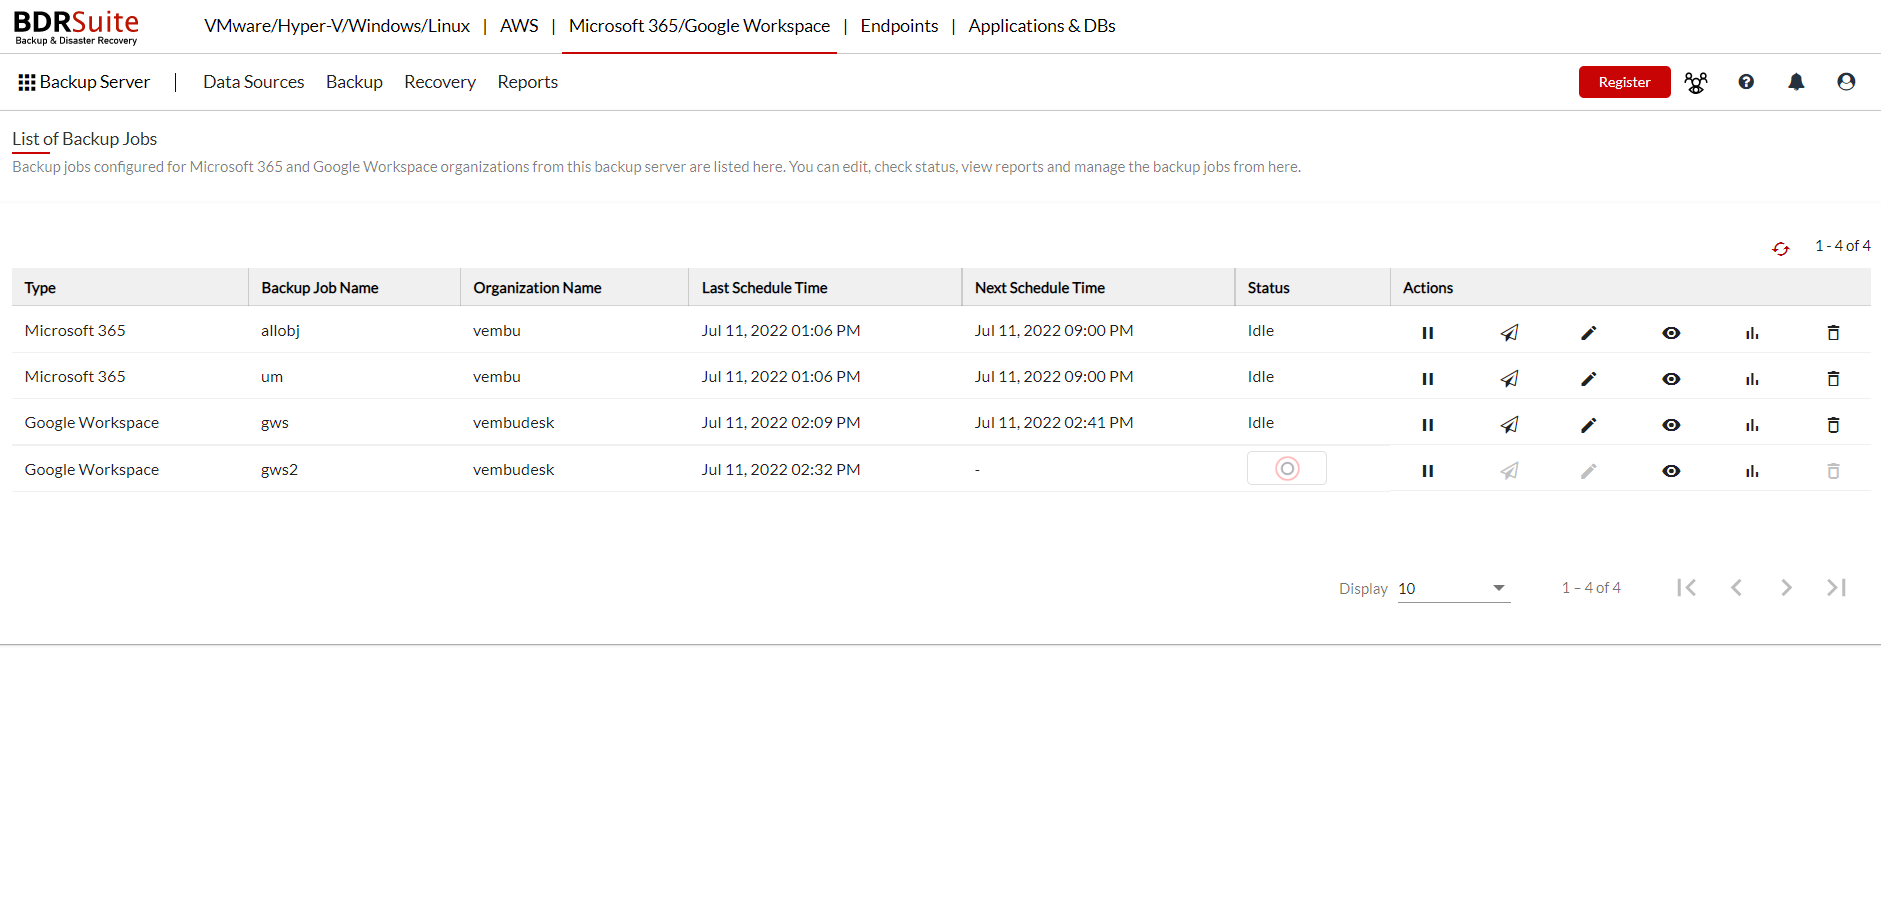Image resolution: width=1881 pixels, height=916 pixels.
Task: Open the Backup menu
Action: [354, 82]
